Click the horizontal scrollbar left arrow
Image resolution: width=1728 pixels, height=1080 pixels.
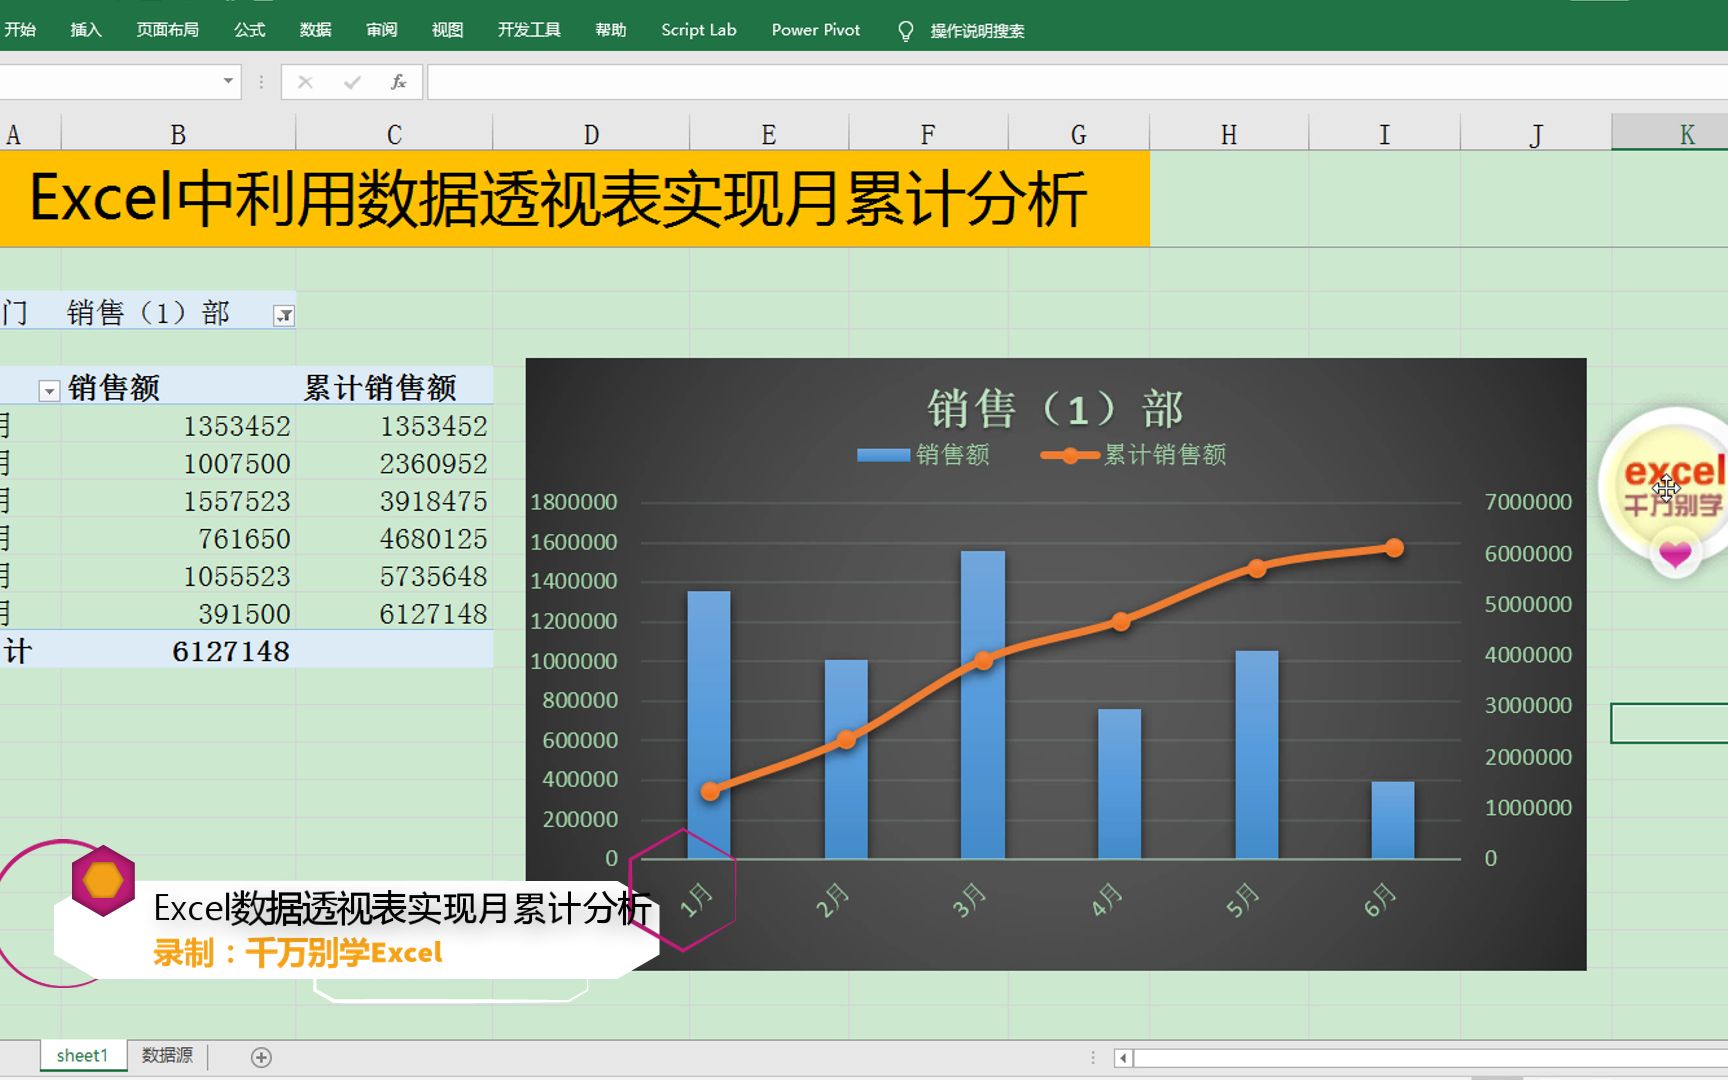coord(1122,1057)
